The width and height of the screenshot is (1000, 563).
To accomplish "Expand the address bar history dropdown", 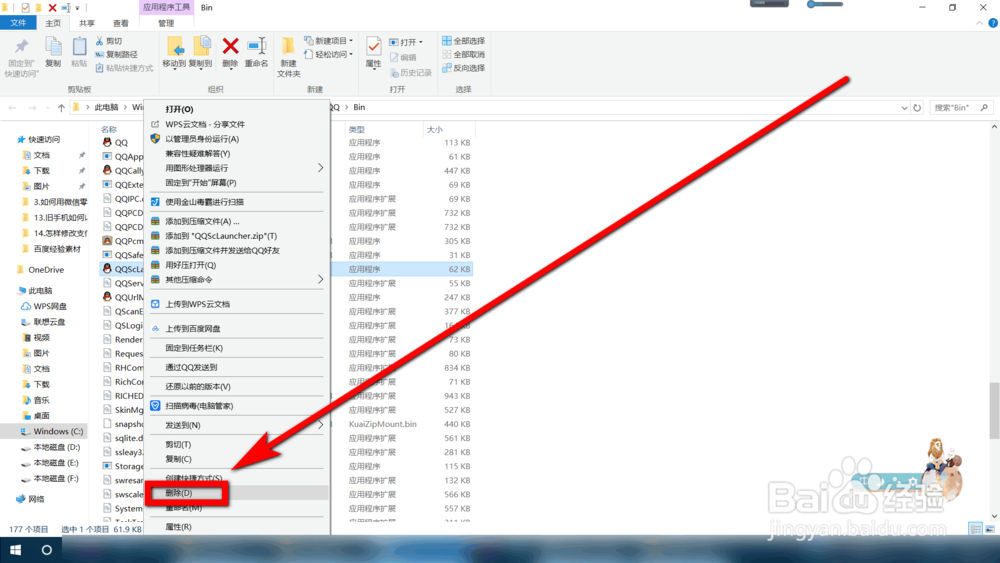I will (x=904, y=108).
